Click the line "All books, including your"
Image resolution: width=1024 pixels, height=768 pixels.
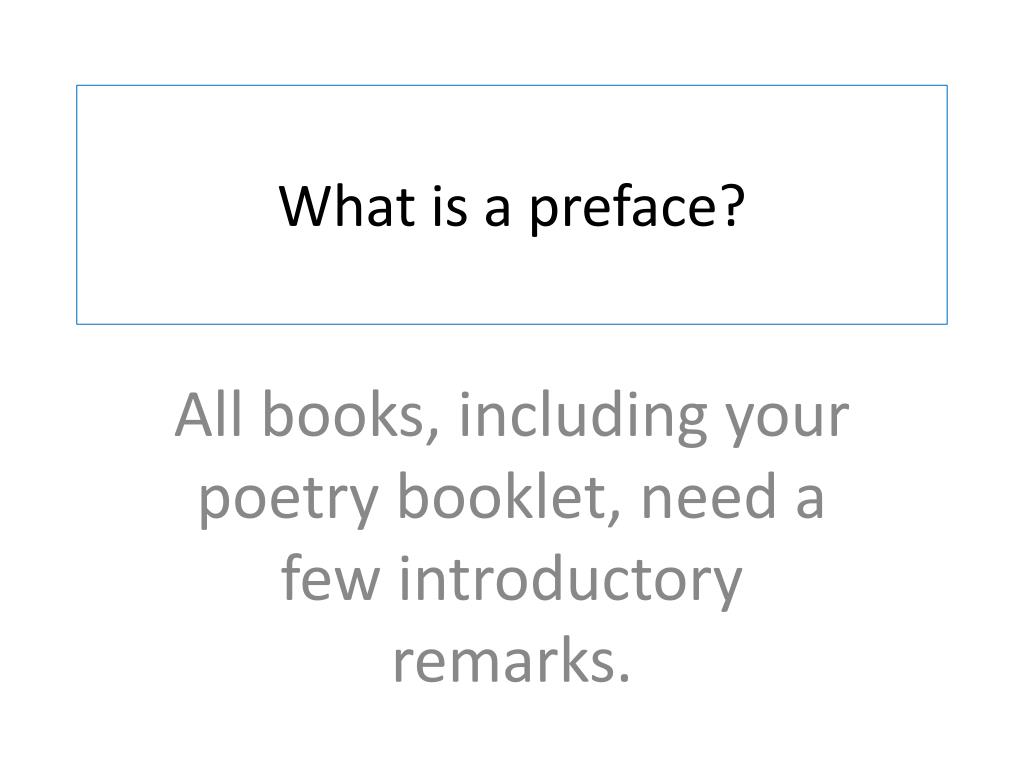(x=512, y=418)
